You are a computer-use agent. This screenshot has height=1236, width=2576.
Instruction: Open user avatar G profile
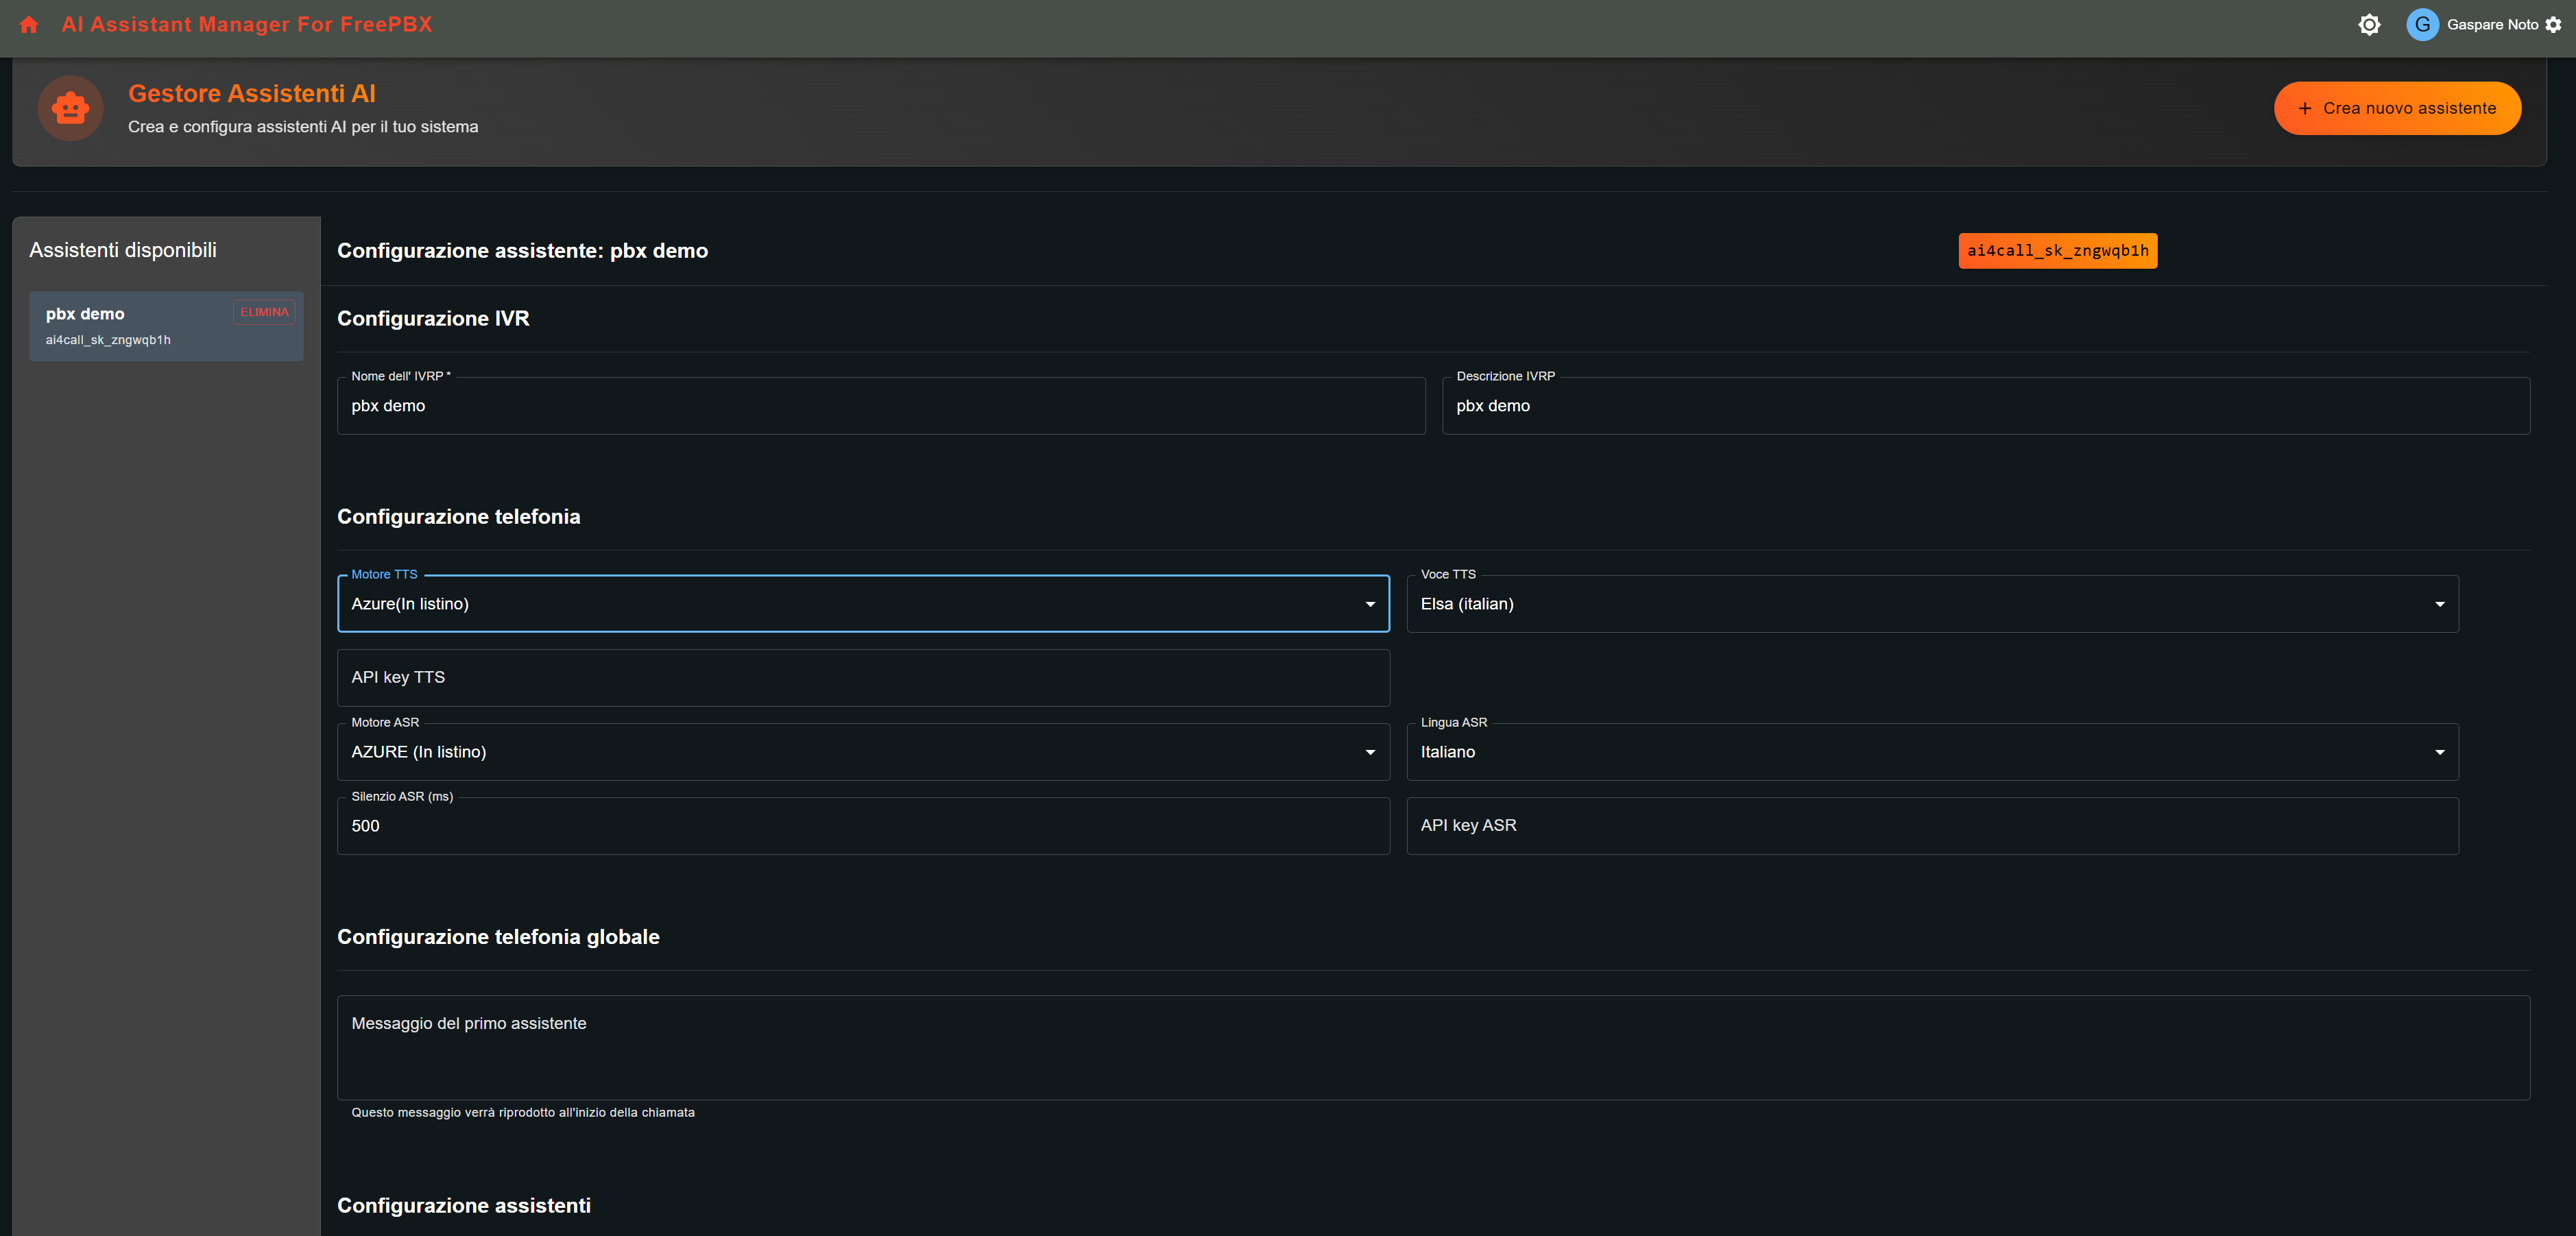(x=2422, y=25)
